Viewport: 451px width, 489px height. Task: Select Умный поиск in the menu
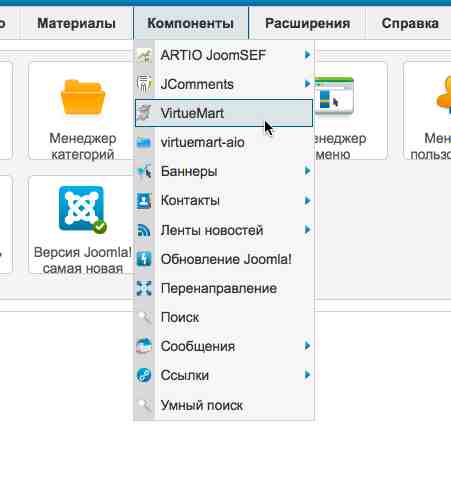click(224, 405)
